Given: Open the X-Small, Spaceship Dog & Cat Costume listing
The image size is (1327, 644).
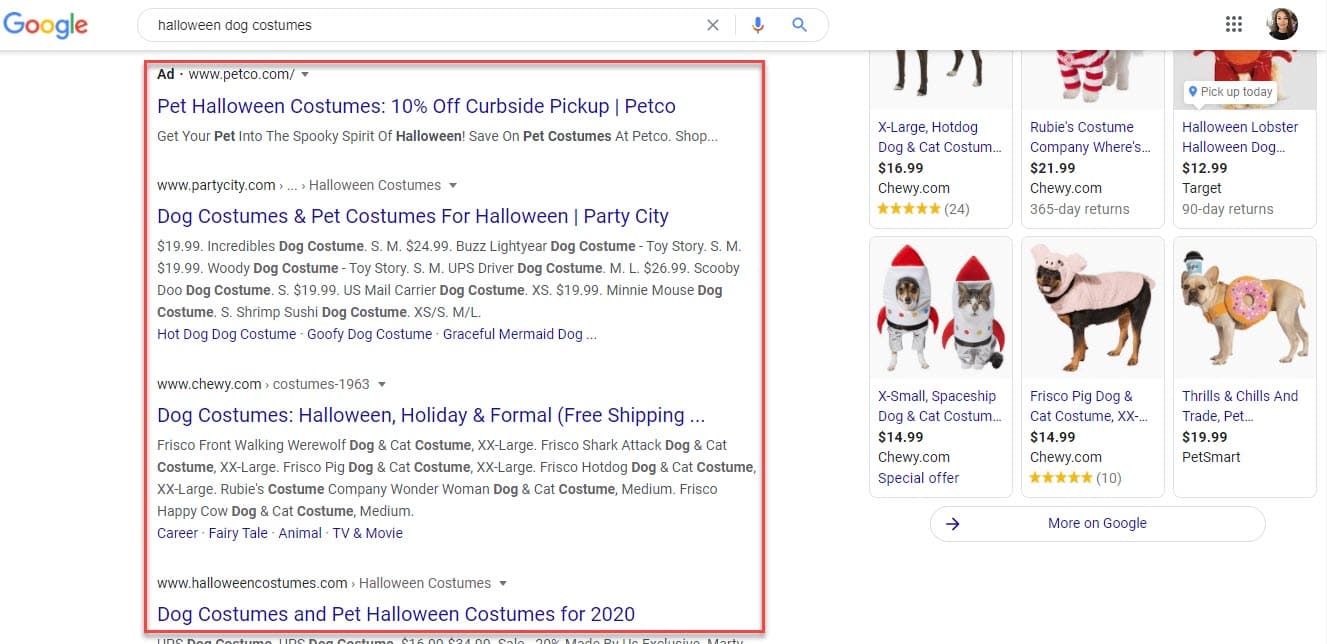Looking at the screenshot, I should [939, 406].
